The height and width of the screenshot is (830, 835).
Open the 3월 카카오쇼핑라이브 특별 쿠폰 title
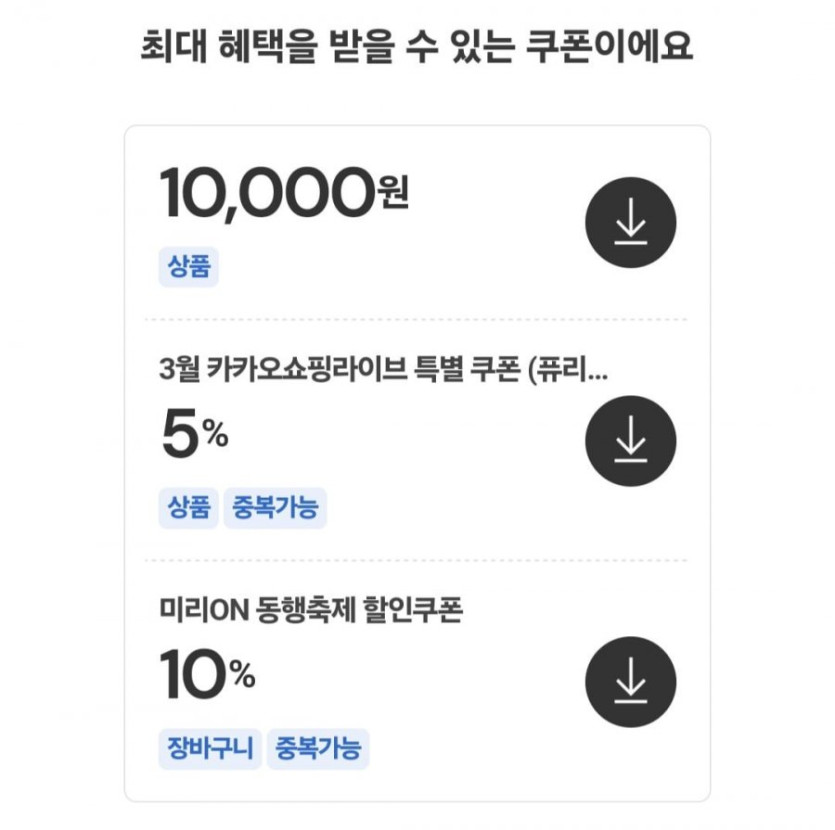coord(360,369)
